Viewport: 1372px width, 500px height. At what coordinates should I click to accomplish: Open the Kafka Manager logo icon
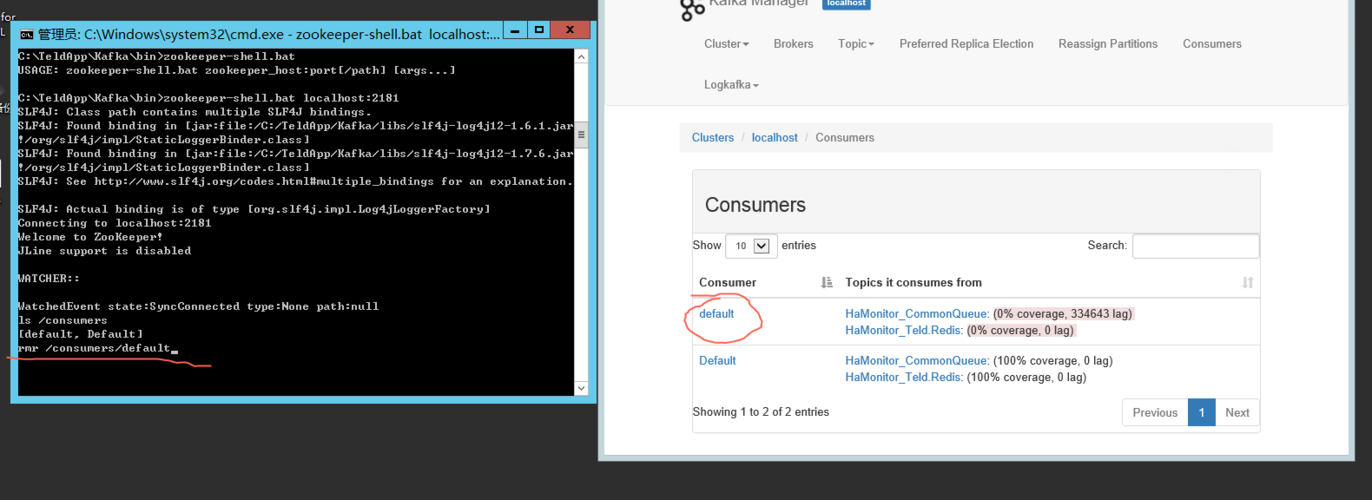pos(692,10)
